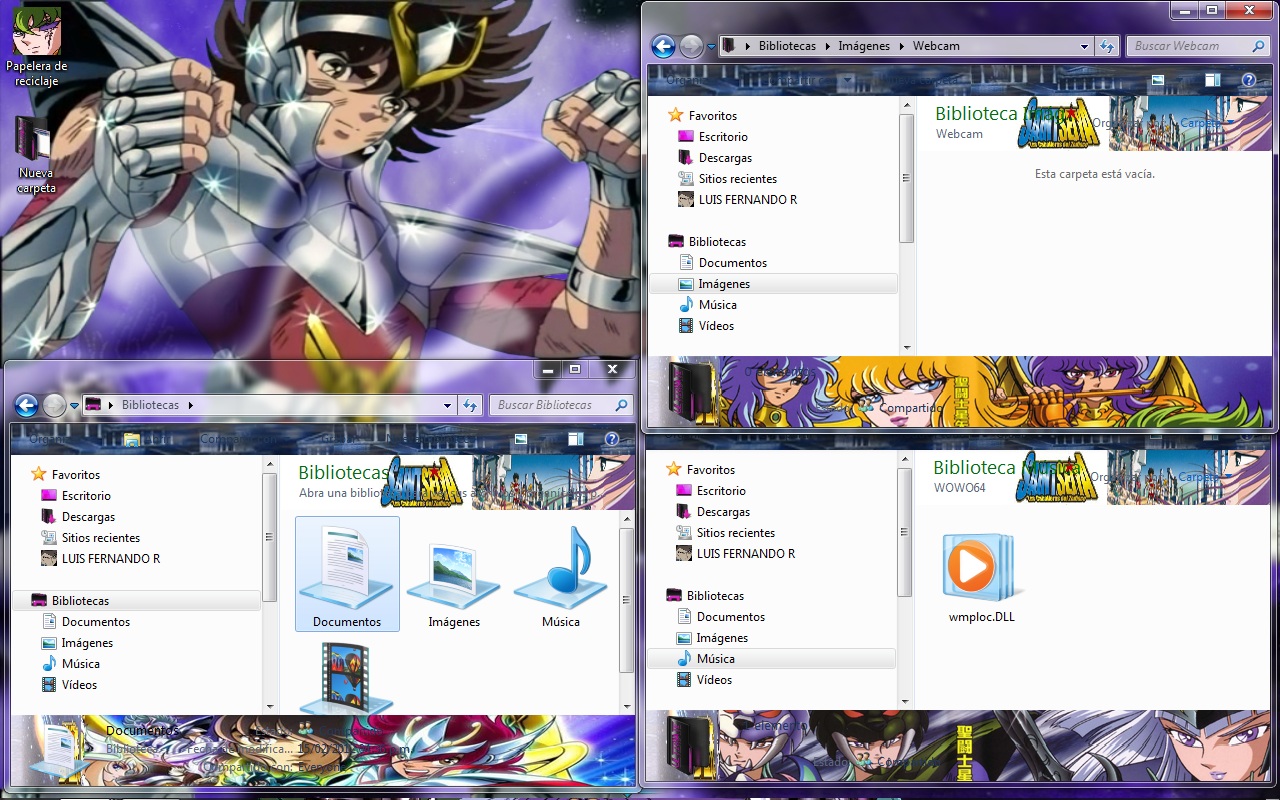Refresh the Bibliotecas window

(x=470, y=405)
